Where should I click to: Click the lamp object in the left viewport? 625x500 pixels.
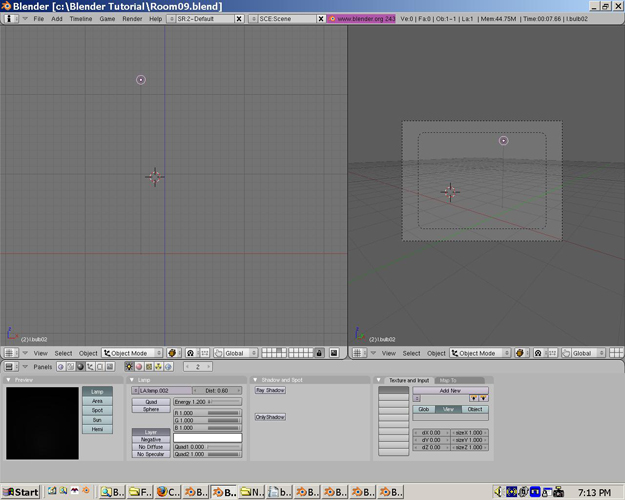click(x=141, y=80)
